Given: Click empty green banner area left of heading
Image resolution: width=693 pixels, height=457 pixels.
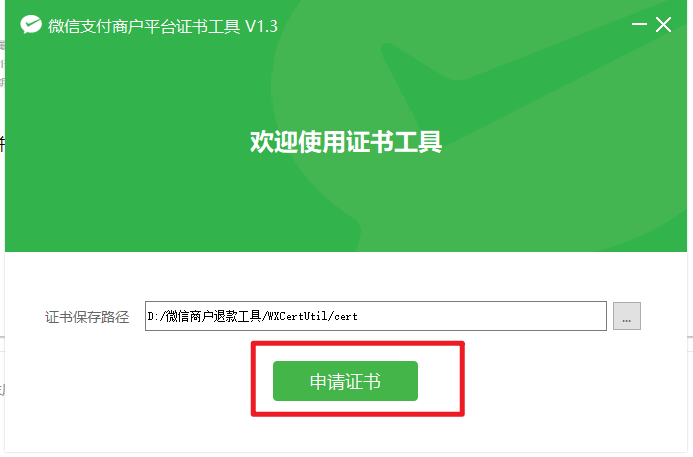Looking at the screenshot, I should pos(126,141).
